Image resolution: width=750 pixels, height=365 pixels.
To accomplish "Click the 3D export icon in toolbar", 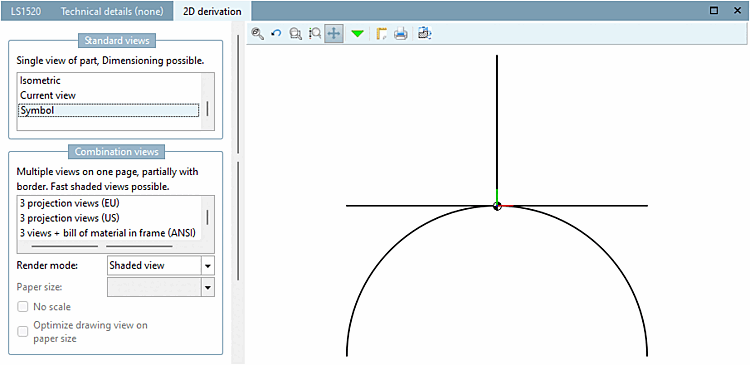I will tap(425, 33).
